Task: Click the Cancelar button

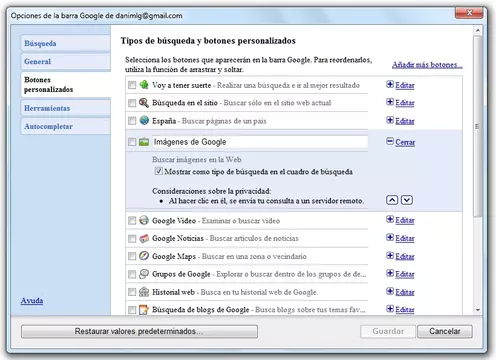Action: (x=445, y=331)
